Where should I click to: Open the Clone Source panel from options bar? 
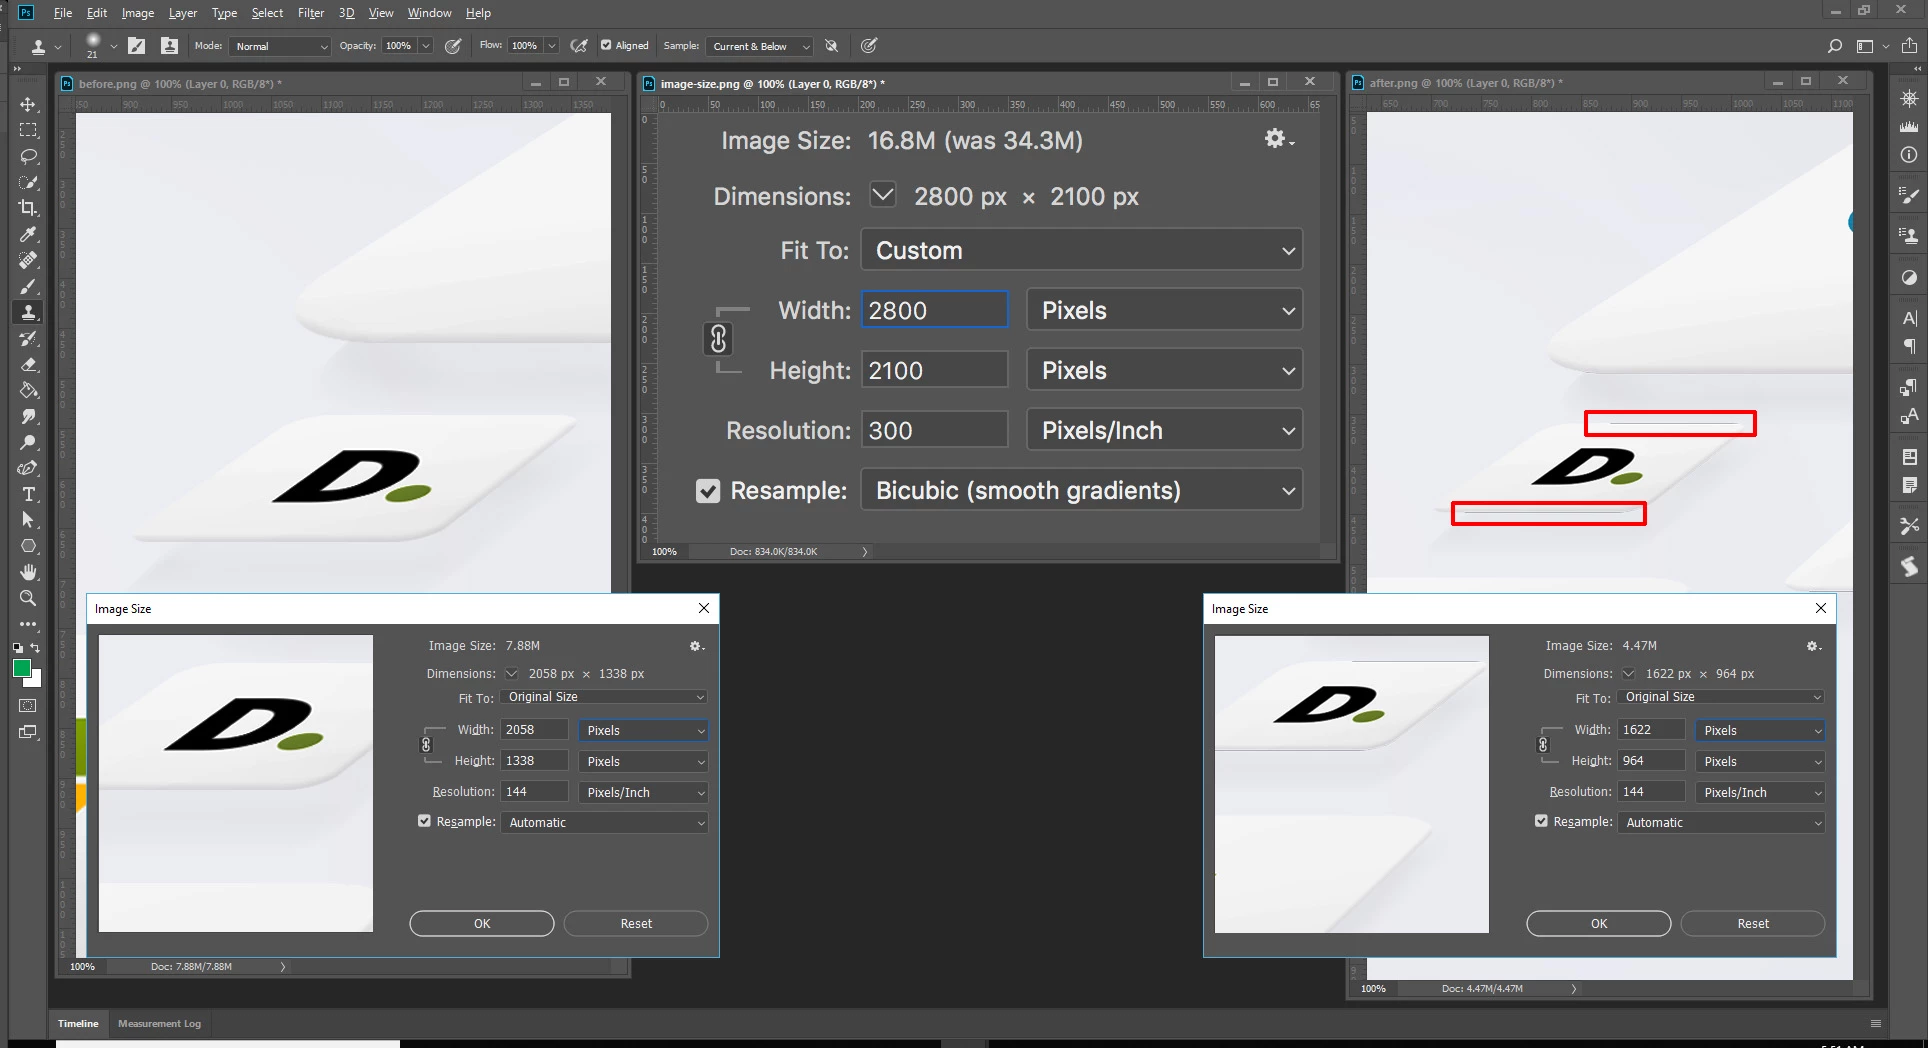[x=169, y=46]
